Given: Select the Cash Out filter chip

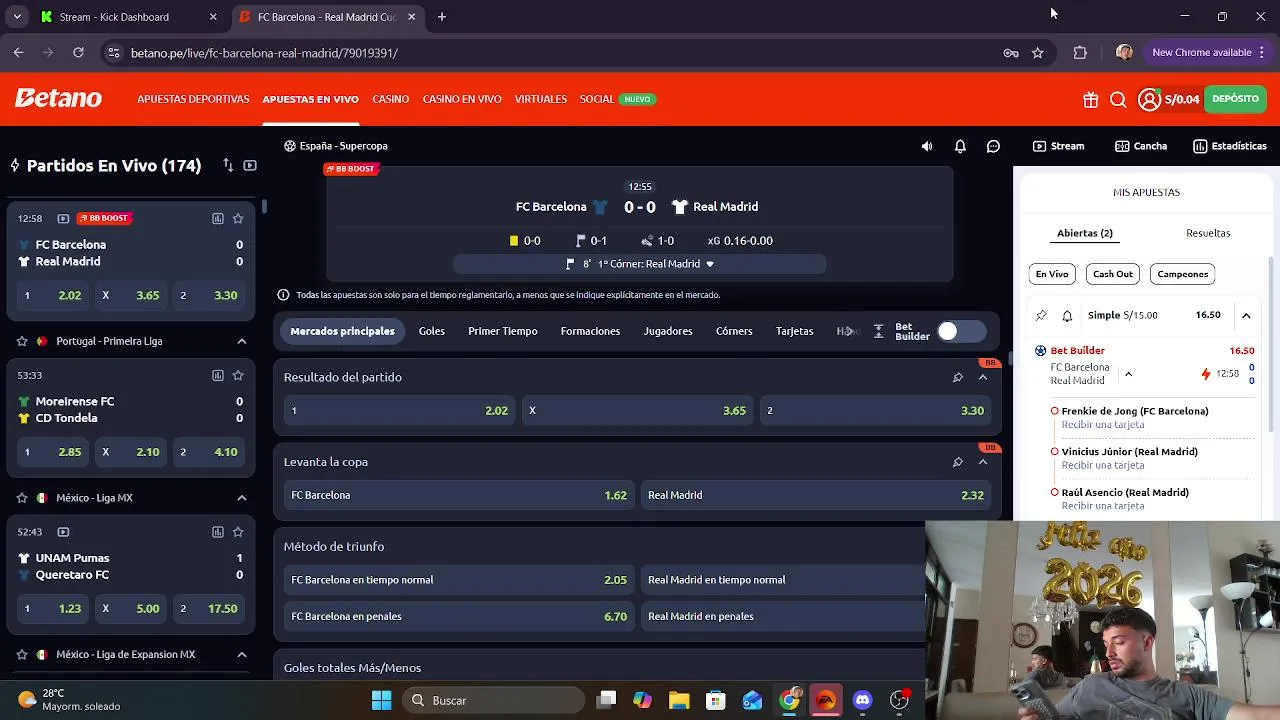Looking at the screenshot, I should click(x=1113, y=274).
